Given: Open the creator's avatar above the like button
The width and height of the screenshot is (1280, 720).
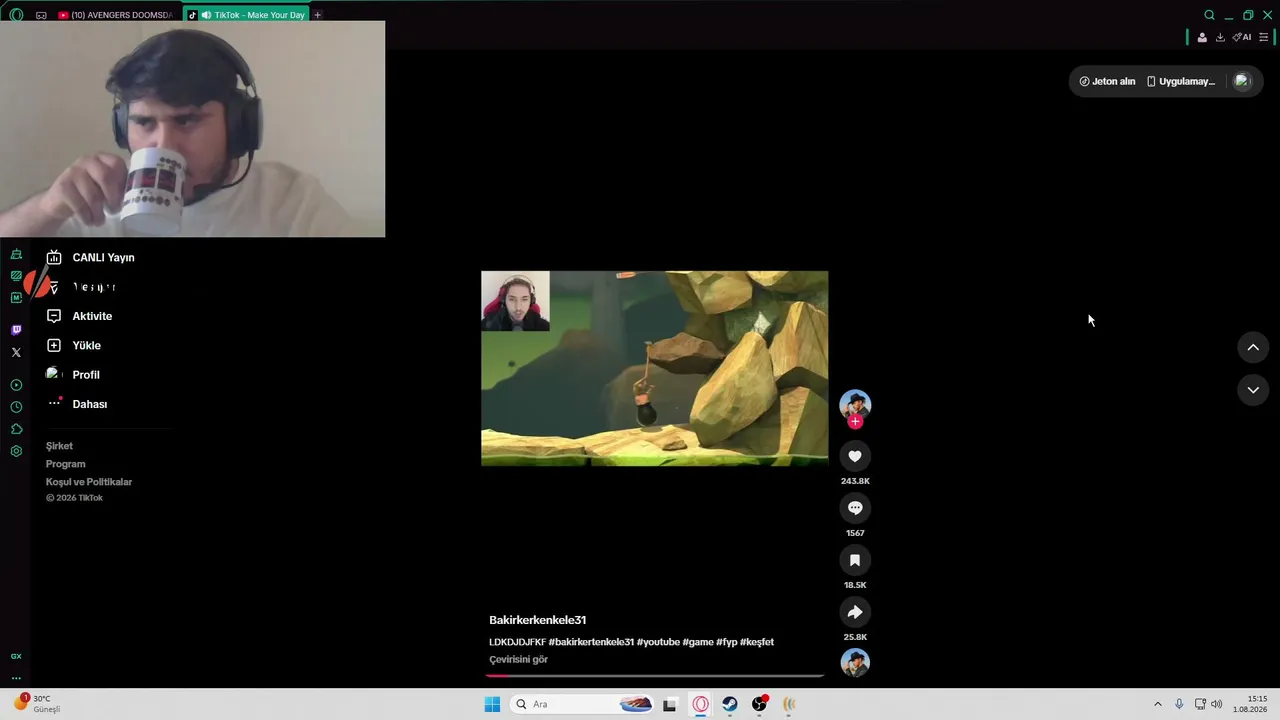Looking at the screenshot, I should pos(855,404).
